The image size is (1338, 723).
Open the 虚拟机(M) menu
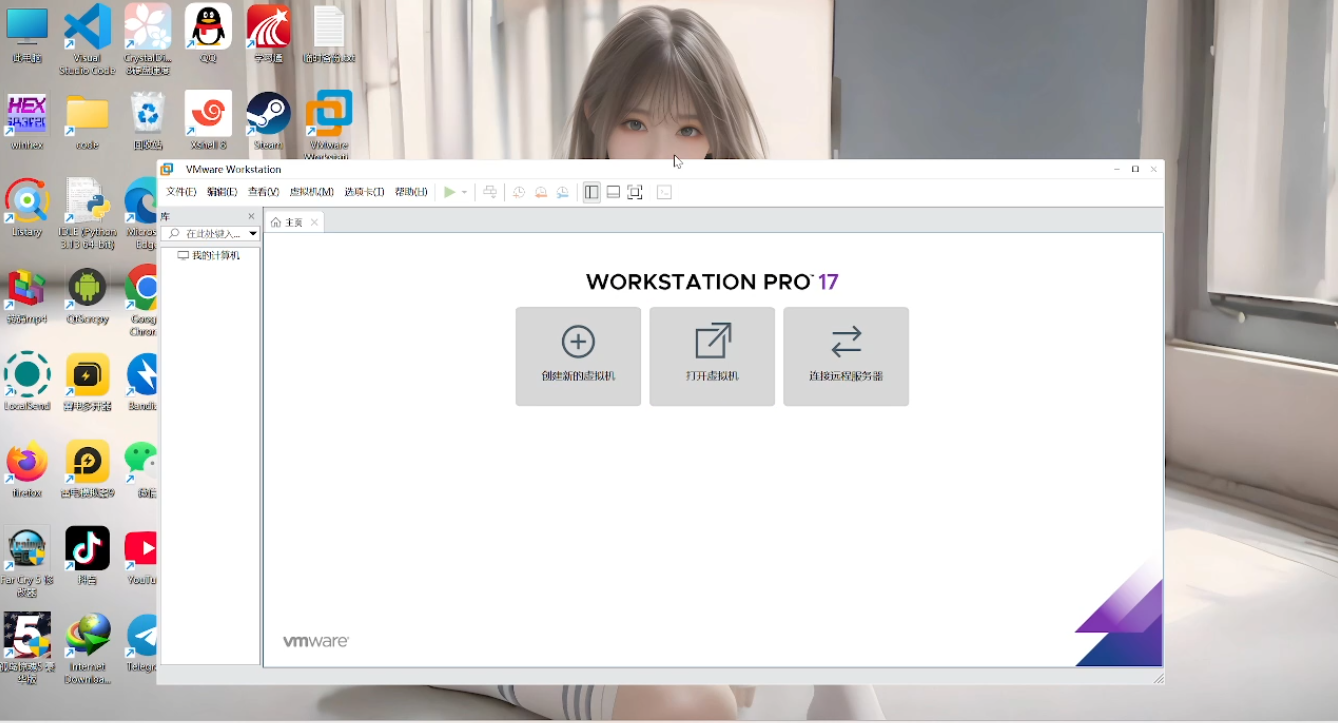point(311,192)
